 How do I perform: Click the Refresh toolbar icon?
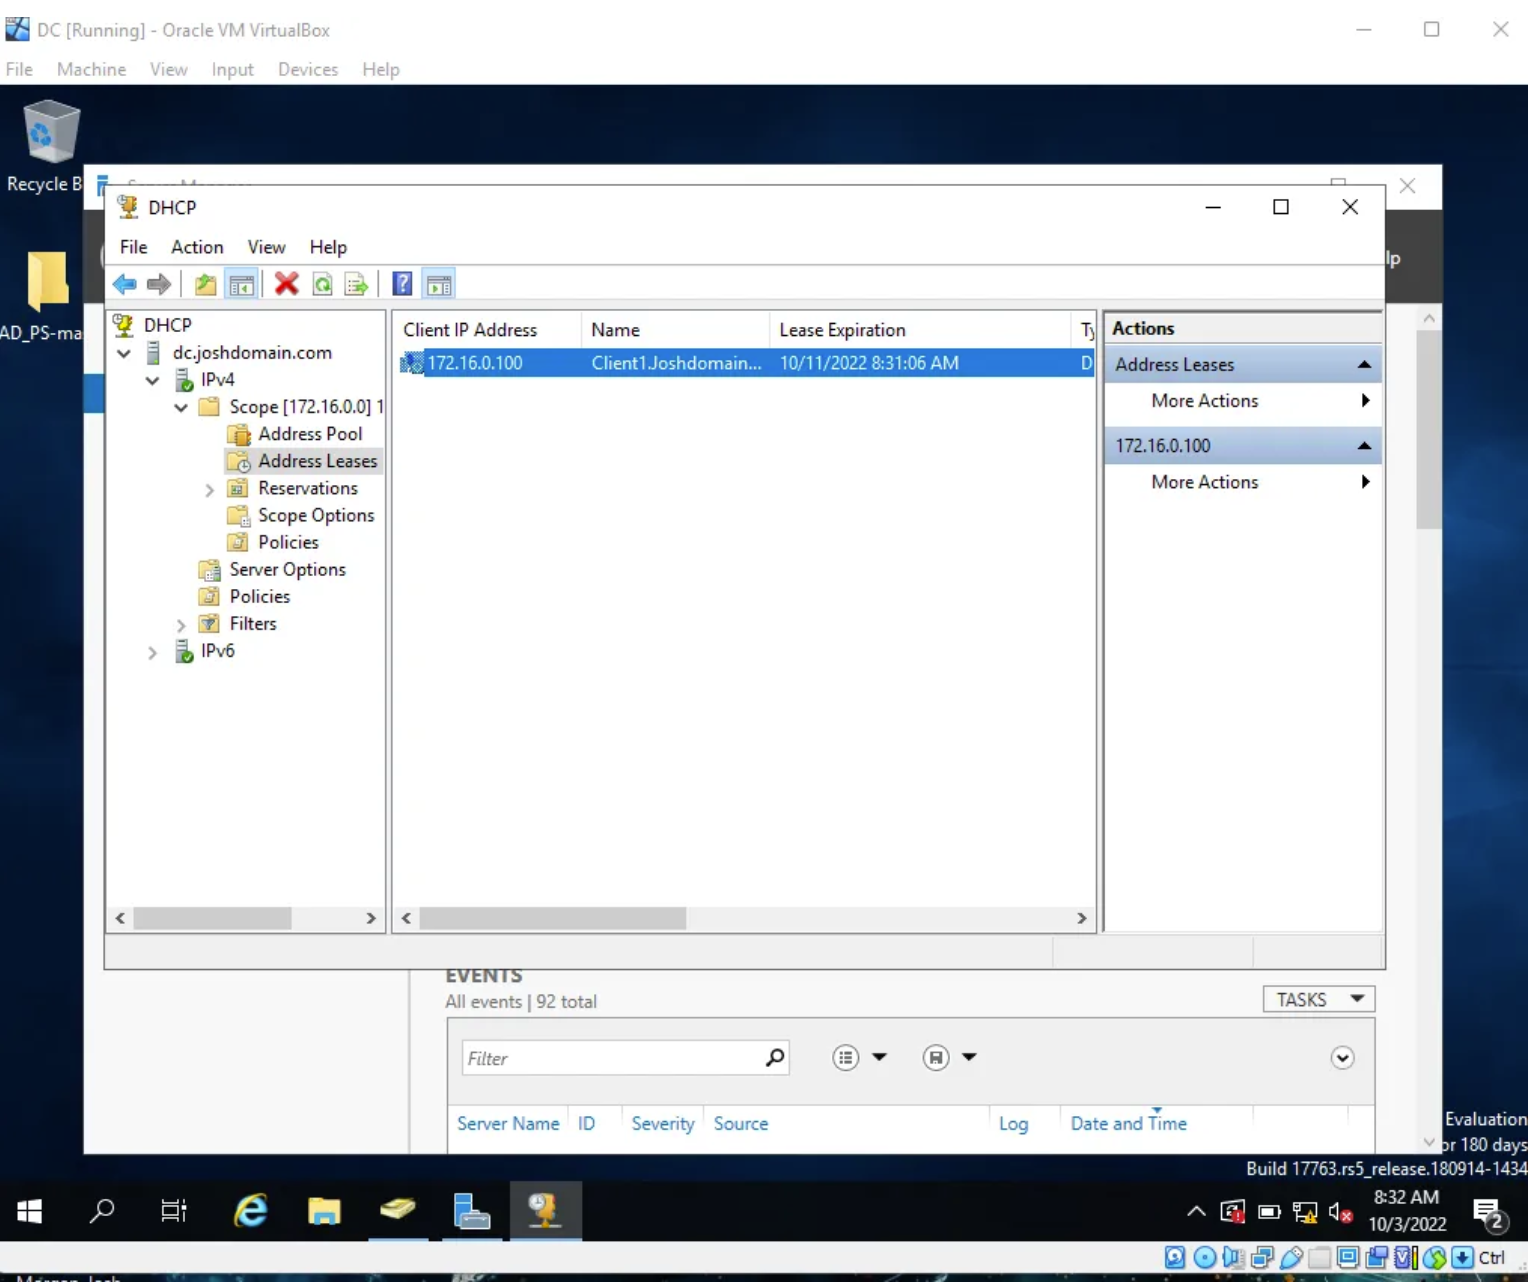pyautogui.click(x=322, y=285)
